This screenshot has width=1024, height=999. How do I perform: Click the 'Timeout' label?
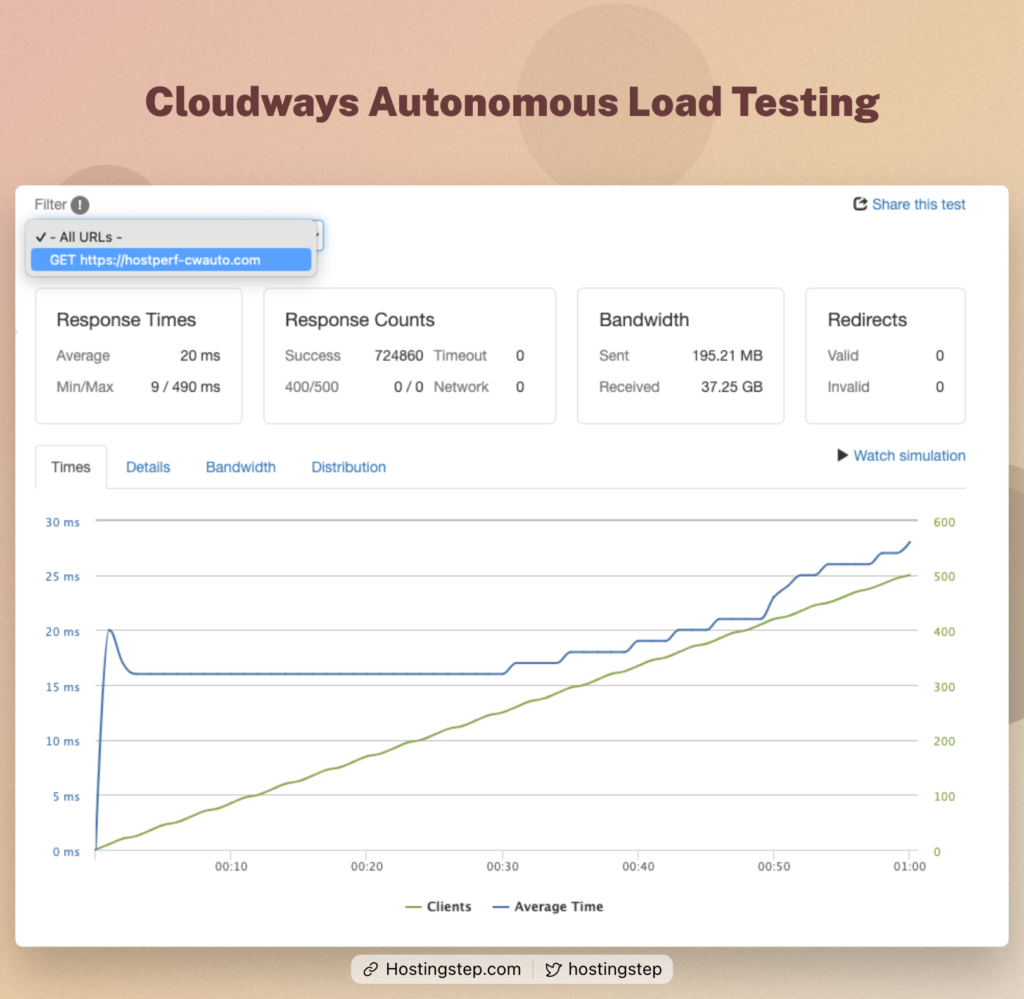[460, 355]
